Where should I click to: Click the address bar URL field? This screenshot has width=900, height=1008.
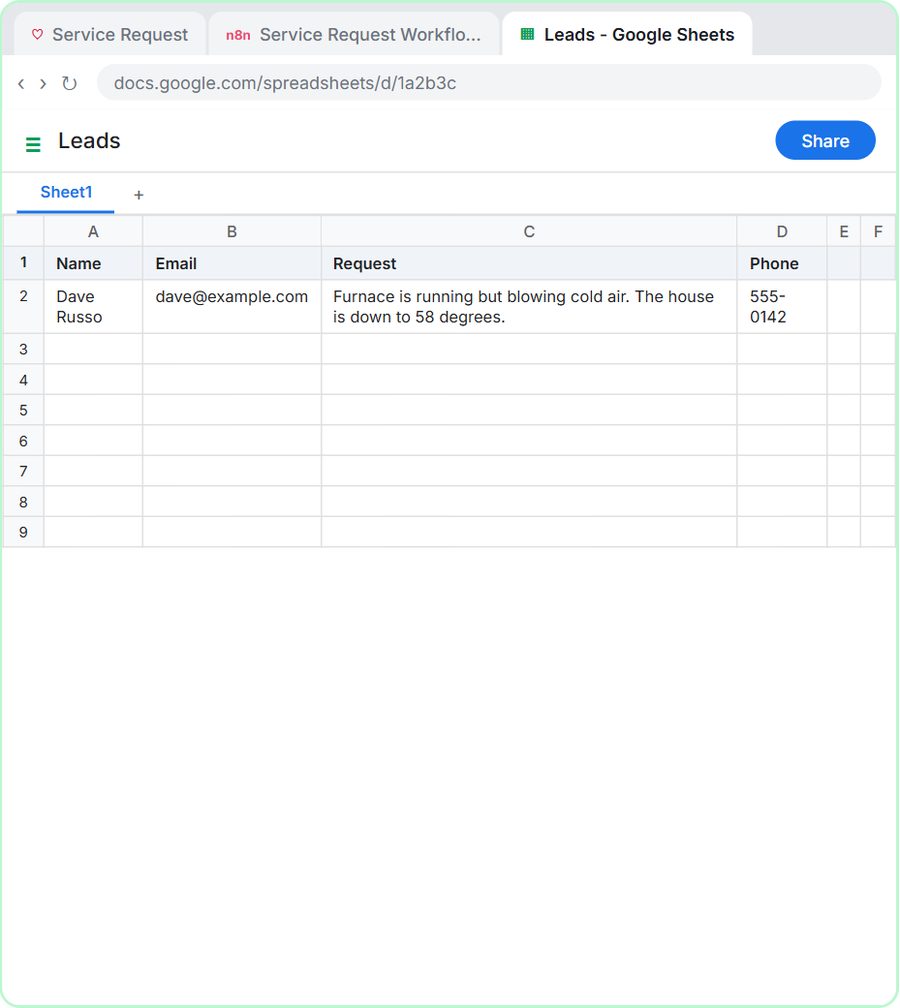[489, 83]
